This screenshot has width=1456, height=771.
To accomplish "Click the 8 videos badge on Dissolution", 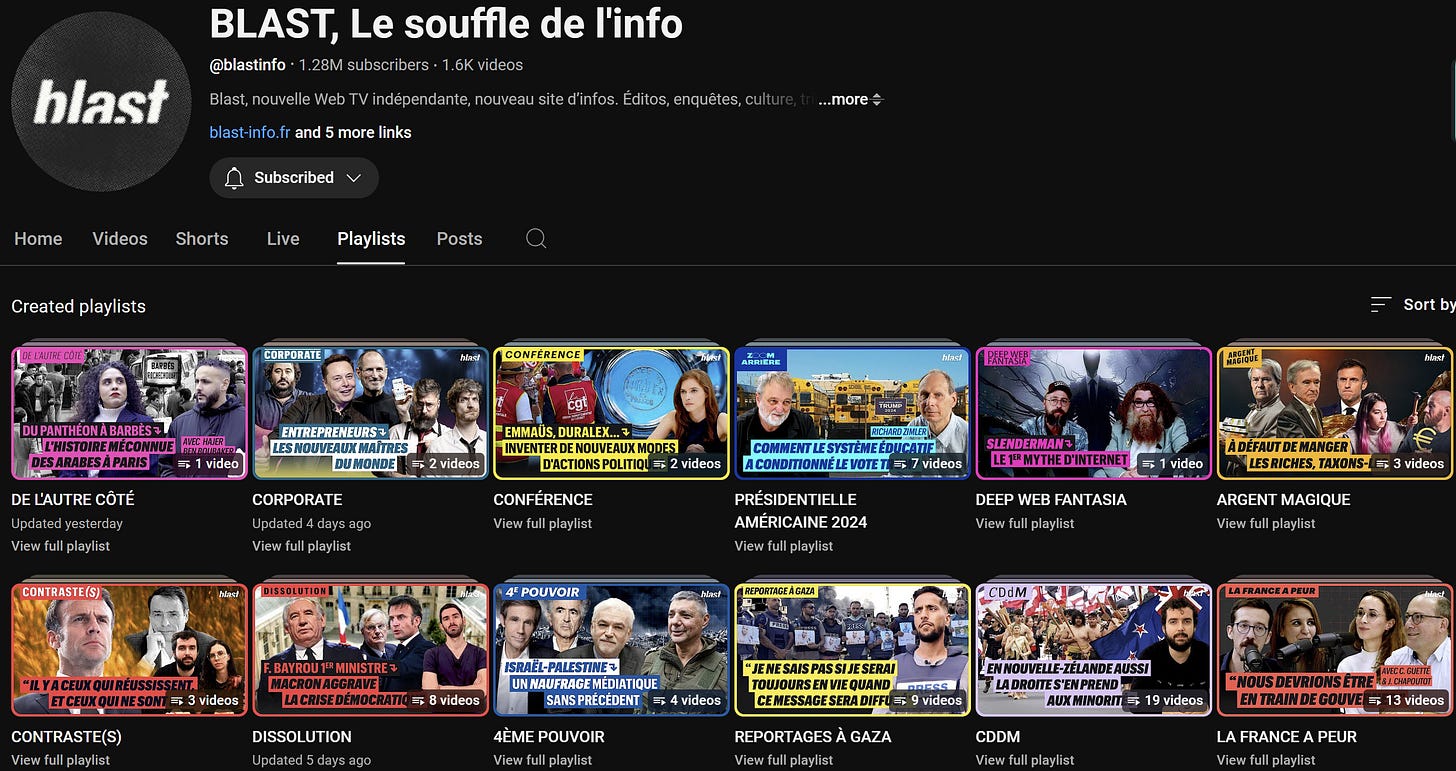I will (446, 700).
